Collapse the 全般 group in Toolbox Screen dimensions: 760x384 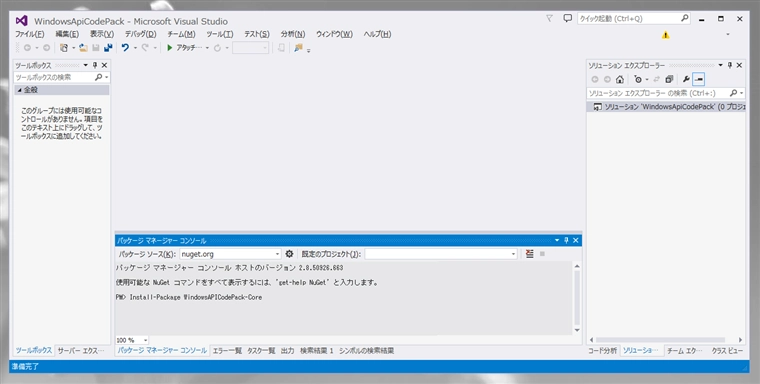pyautogui.click(x=20, y=90)
